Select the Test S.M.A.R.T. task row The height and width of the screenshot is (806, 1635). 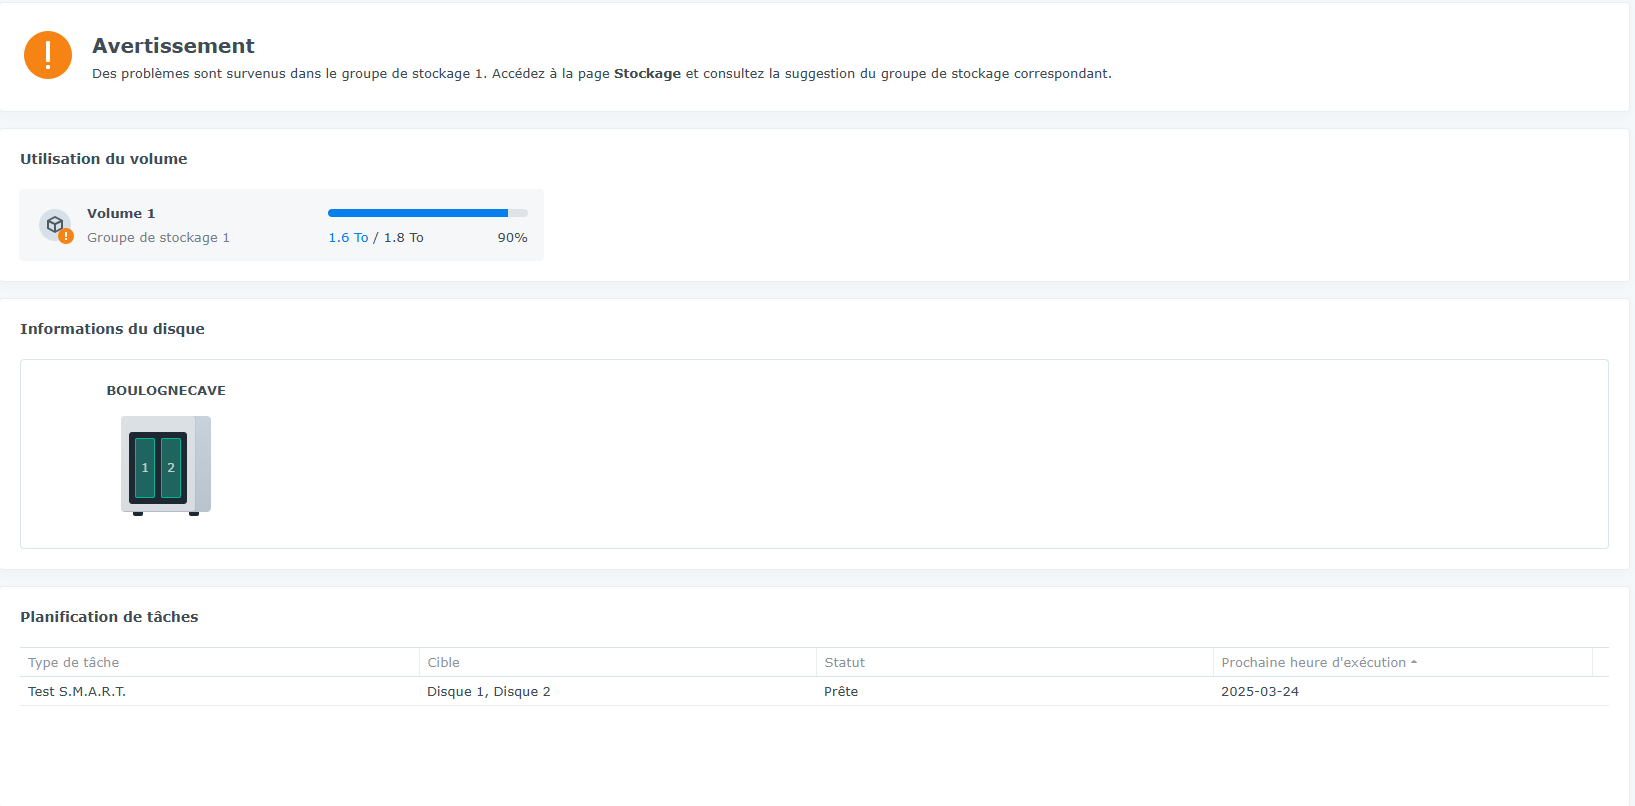click(814, 691)
